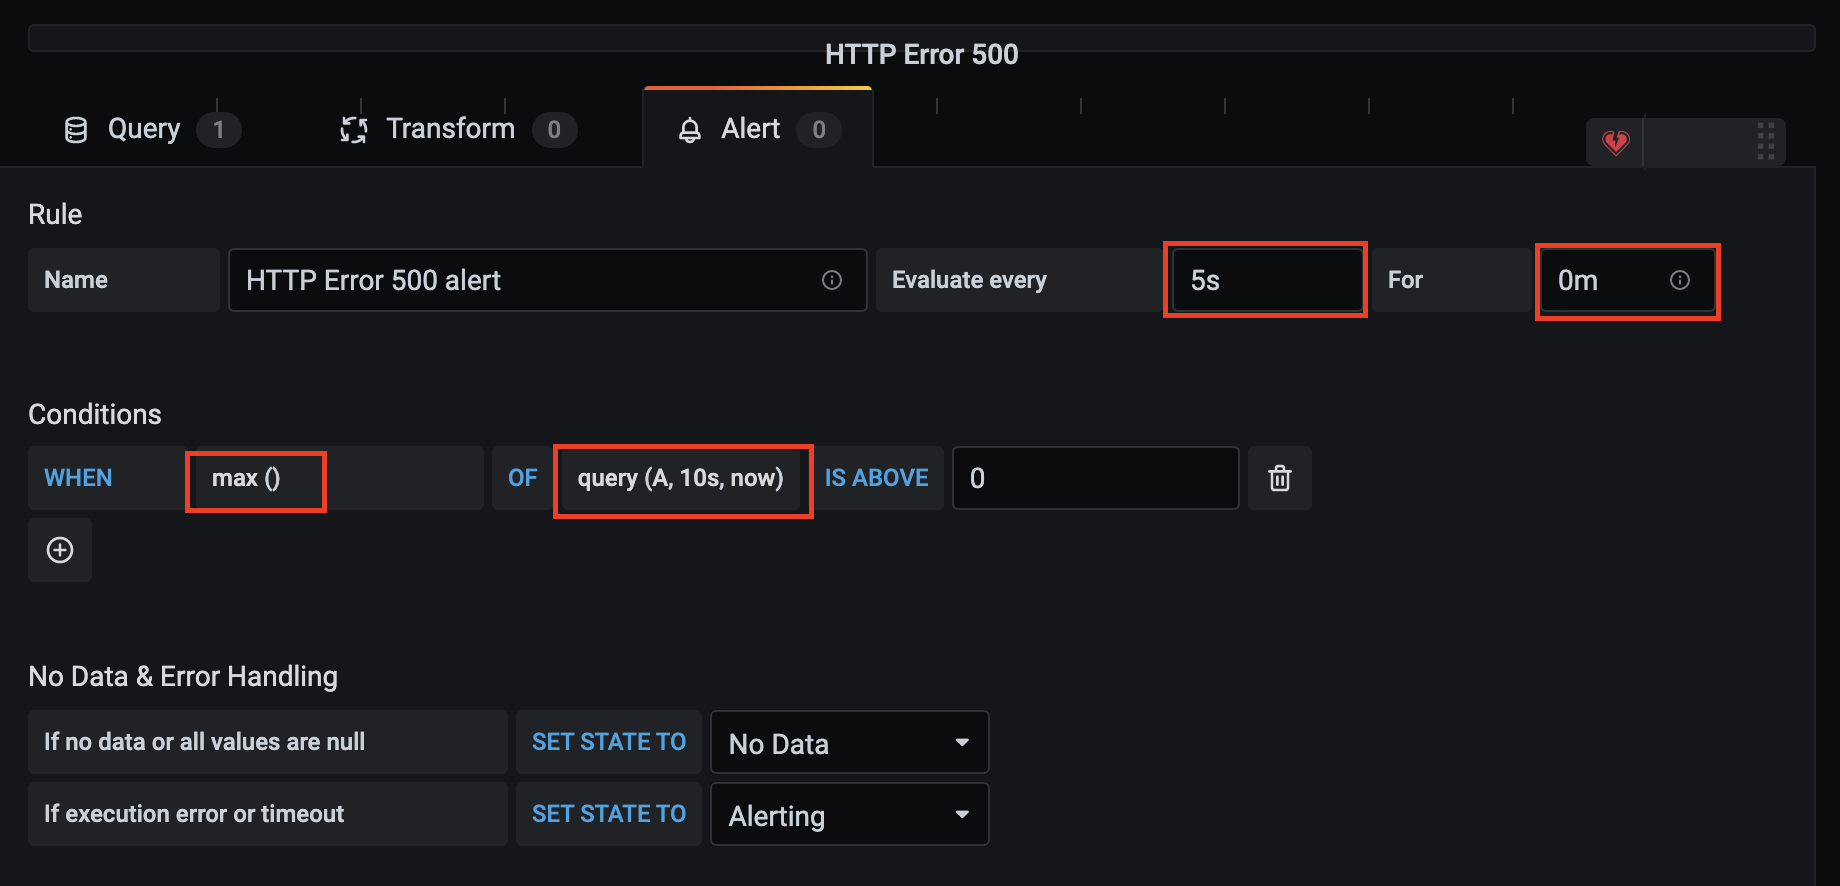The width and height of the screenshot is (1840, 886).
Task: Delete the condition with trash icon
Action: [1280, 478]
